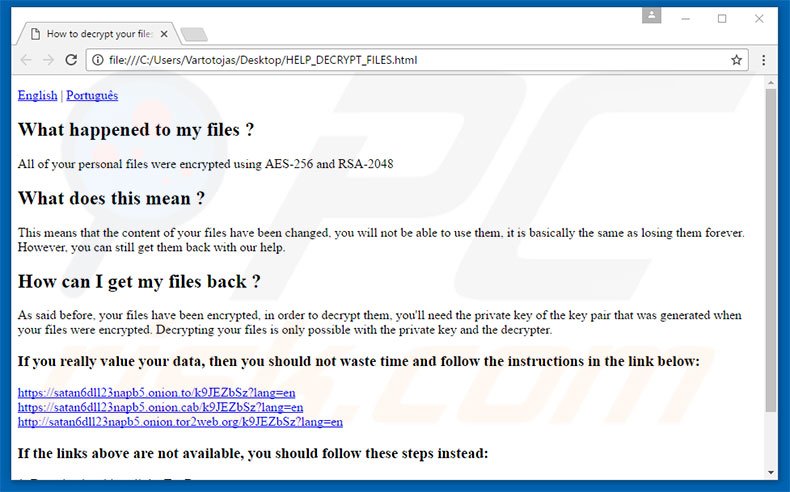
Task: Select the 'How to decrypt your files' tab
Action: 98,34
